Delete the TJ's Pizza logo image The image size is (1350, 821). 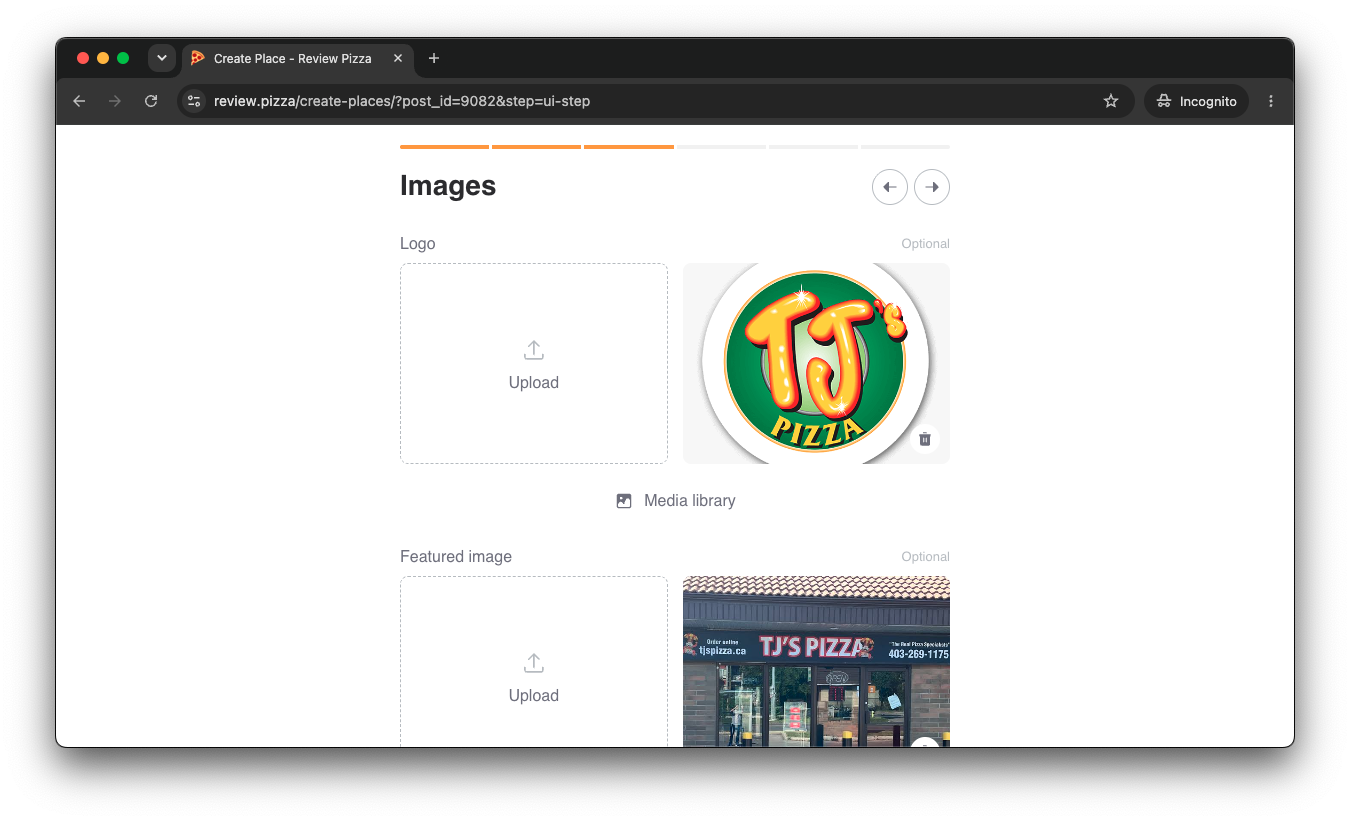[925, 439]
